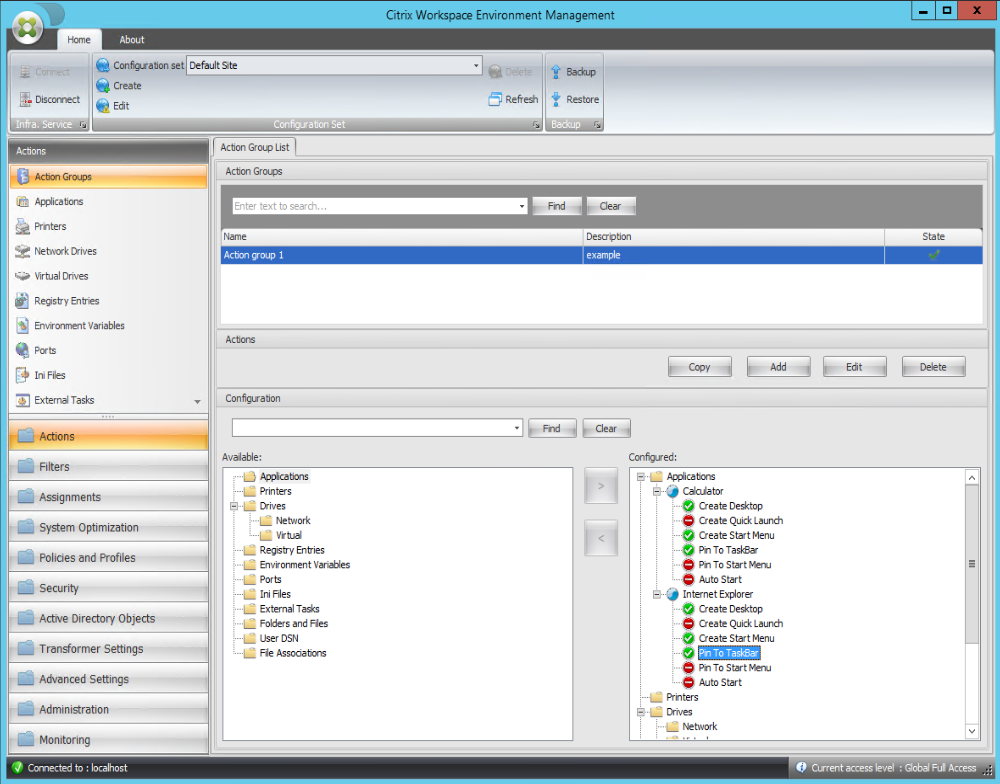Select Registry Entries in the sidebar
The height and width of the screenshot is (784, 1000).
pos(66,301)
